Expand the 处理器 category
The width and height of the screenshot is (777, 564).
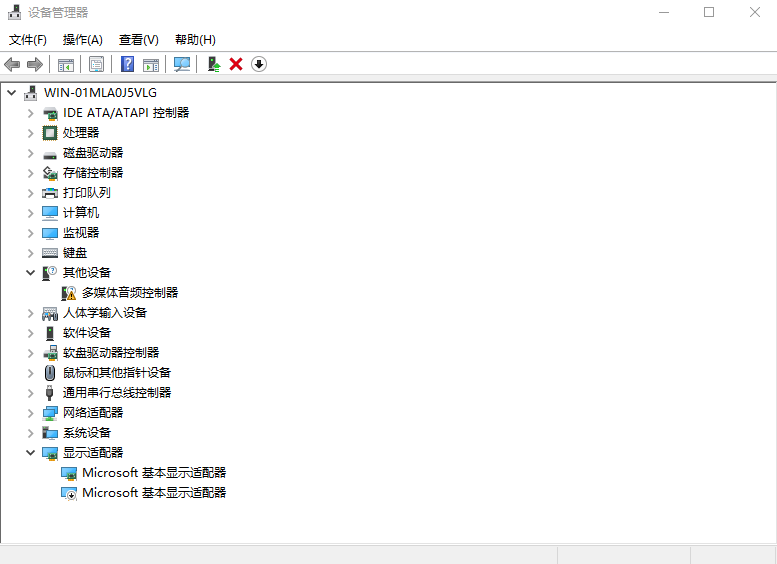tap(31, 133)
